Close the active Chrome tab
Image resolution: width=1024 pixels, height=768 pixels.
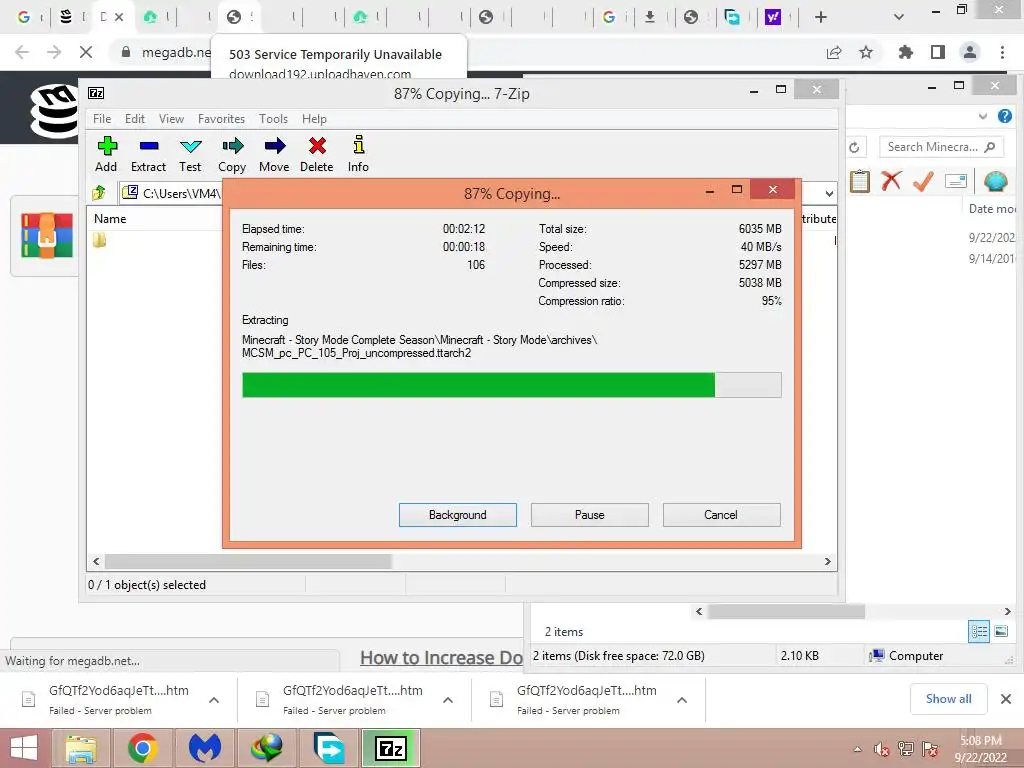click(x=119, y=17)
